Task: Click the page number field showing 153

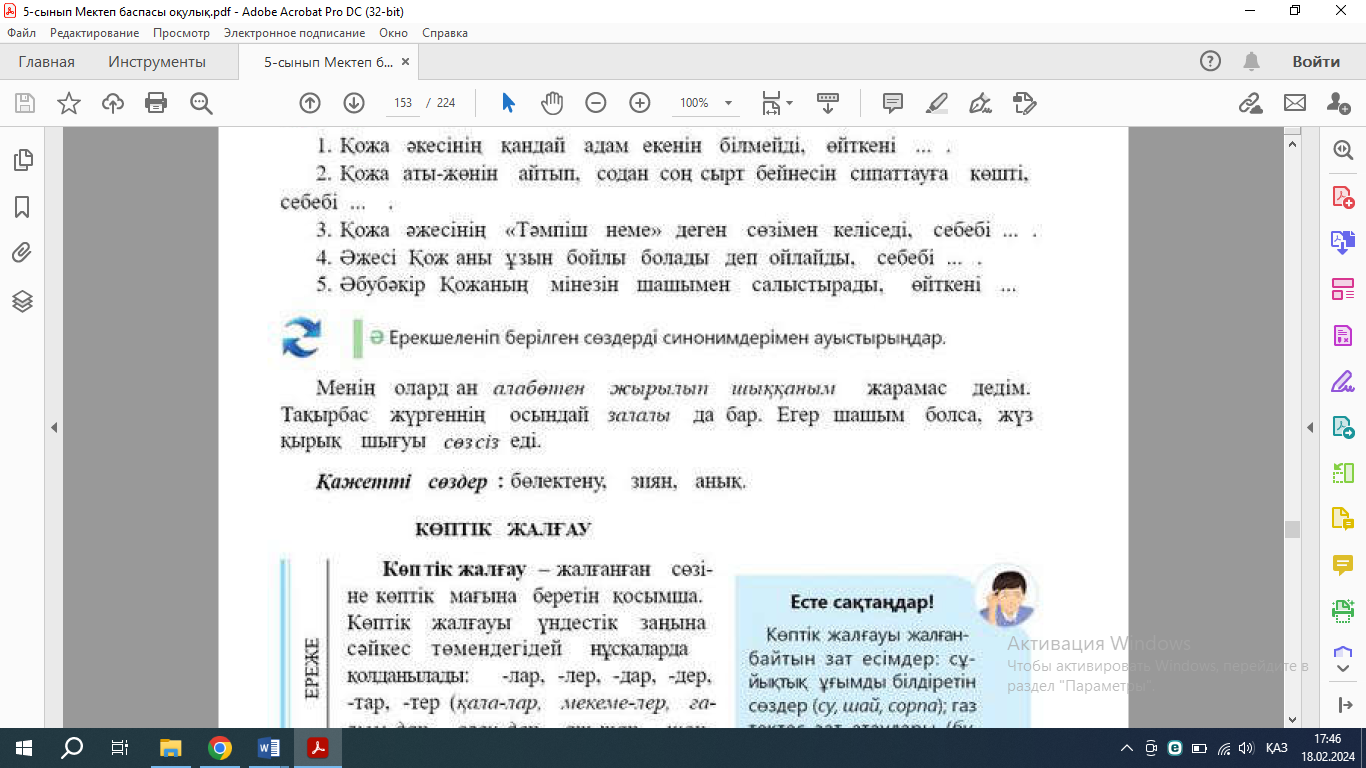Action: 403,103
